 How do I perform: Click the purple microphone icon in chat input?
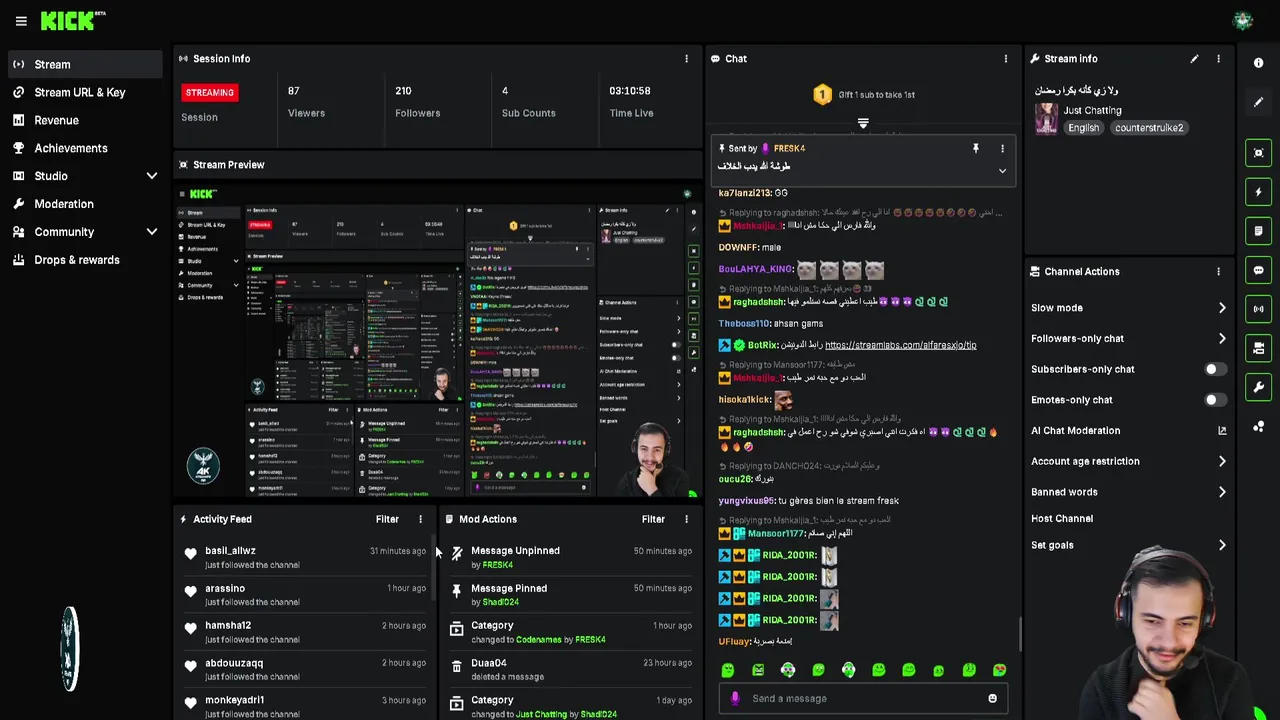(x=735, y=699)
